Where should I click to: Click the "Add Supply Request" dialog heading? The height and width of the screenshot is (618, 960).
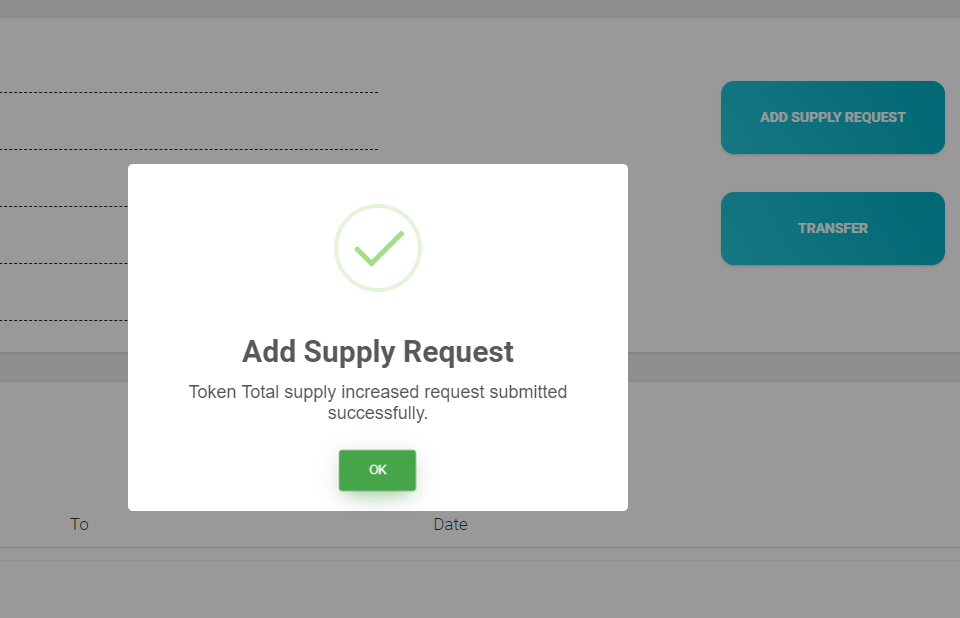(377, 352)
